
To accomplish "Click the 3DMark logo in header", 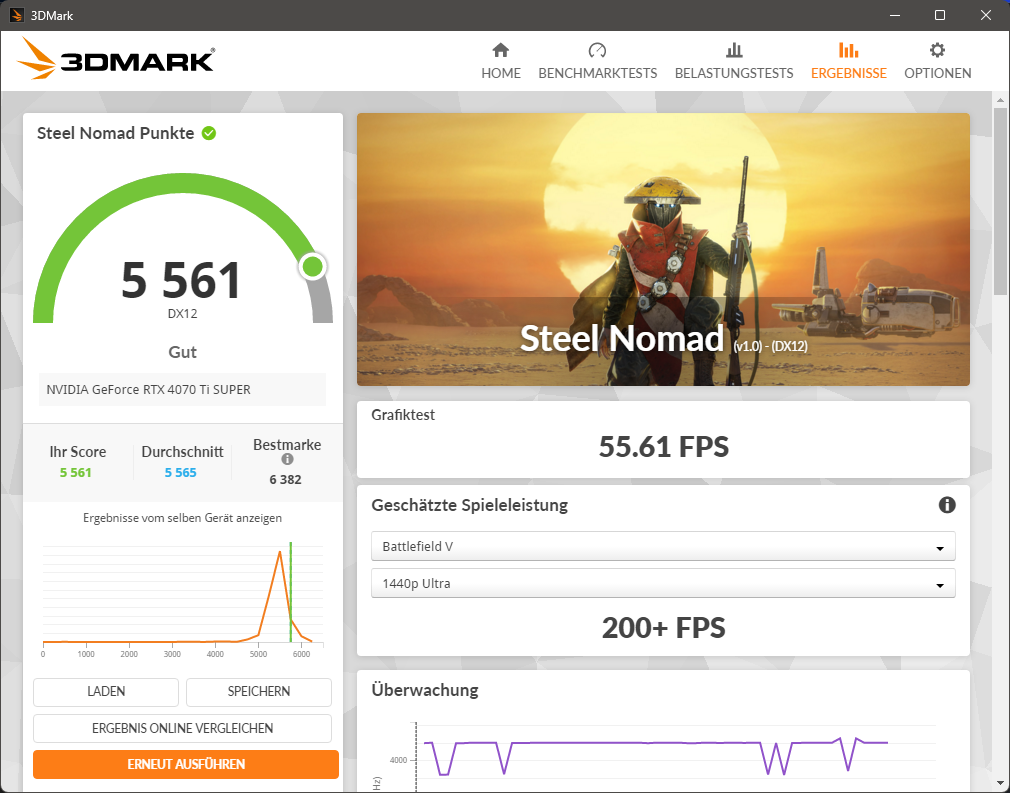I will [116, 59].
